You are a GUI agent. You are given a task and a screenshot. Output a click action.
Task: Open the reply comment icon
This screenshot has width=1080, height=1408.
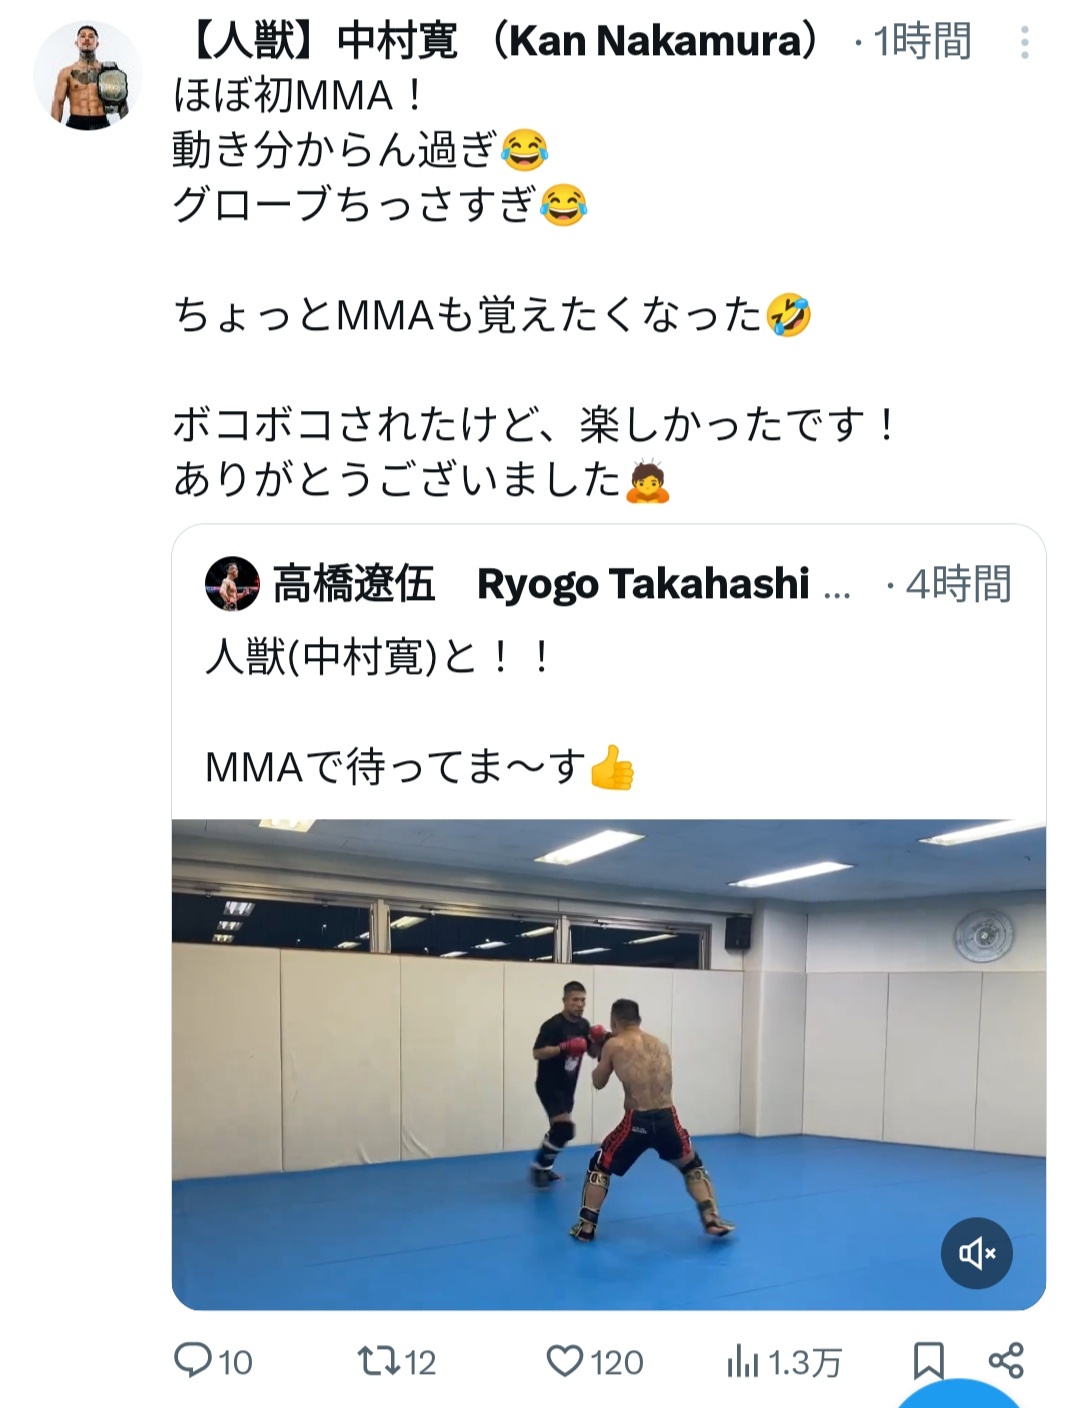[192, 1361]
